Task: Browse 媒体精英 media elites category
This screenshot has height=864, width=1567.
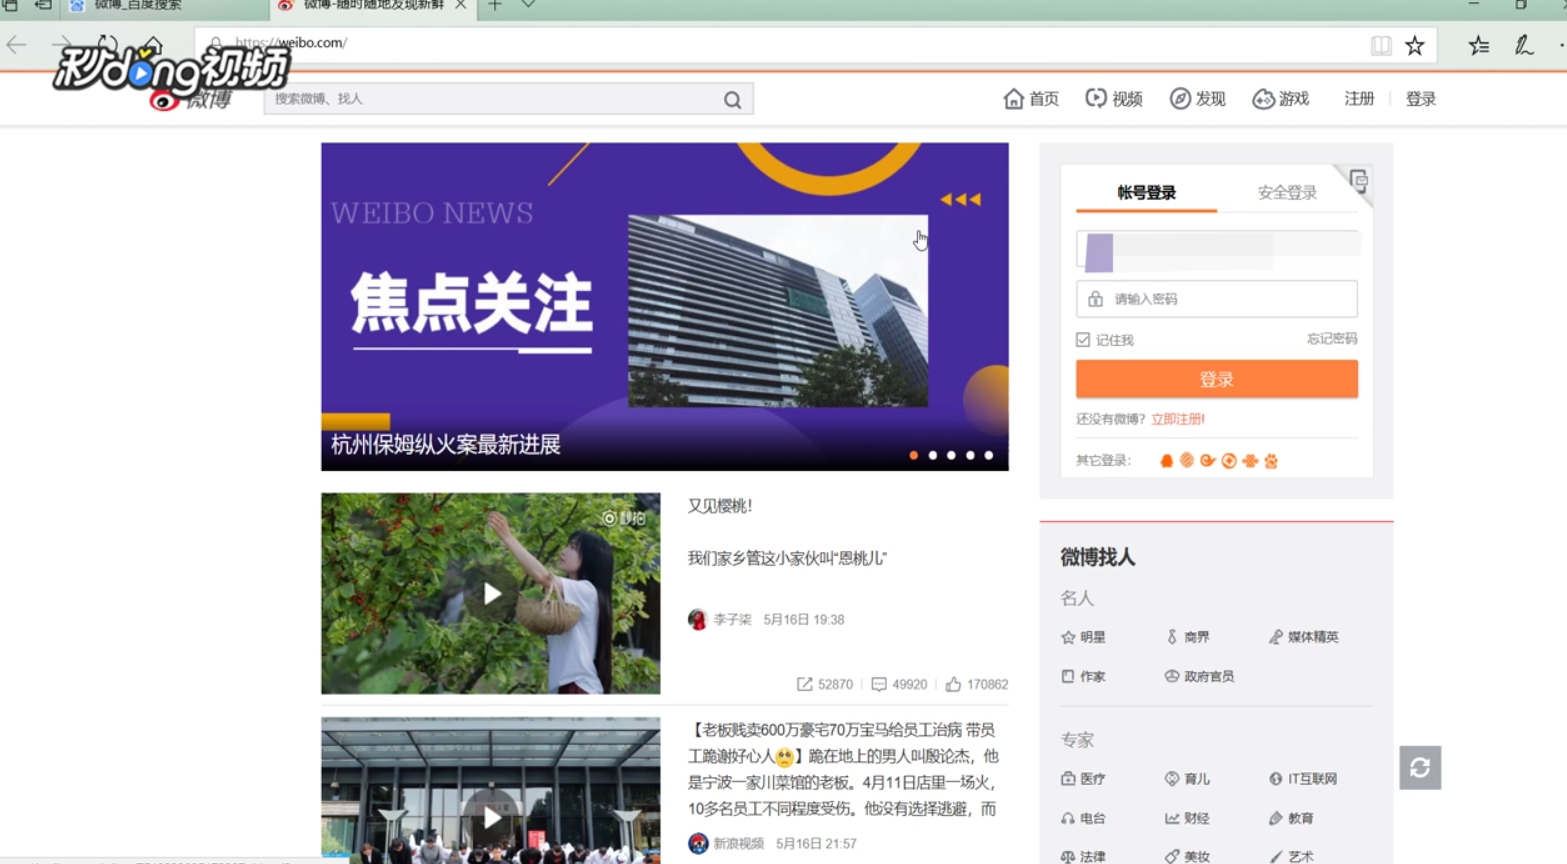Action: click(1304, 637)
